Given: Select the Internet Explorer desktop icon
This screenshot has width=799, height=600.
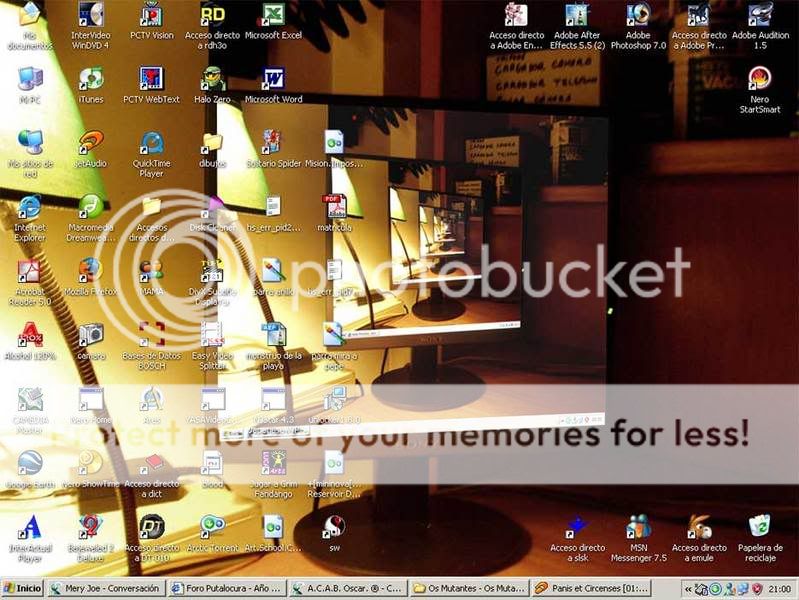Looking at the screenshot, I should coord(30,208).
